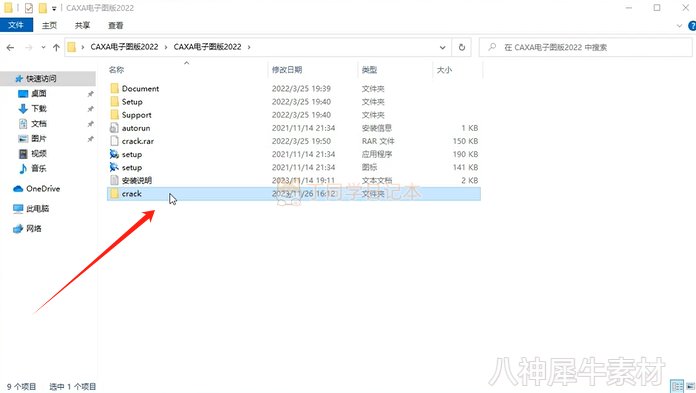This screenshot has width=696, height=393.
Task: Select the 190 KB setup application icon
Action: pos(114,154)
